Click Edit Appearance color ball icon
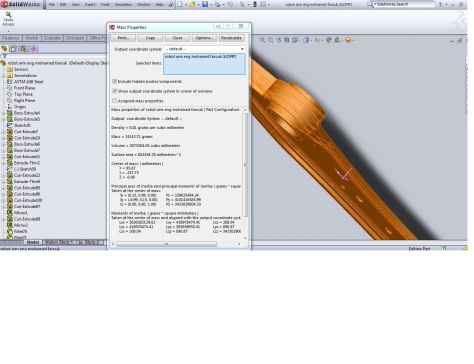 point(329,40)
